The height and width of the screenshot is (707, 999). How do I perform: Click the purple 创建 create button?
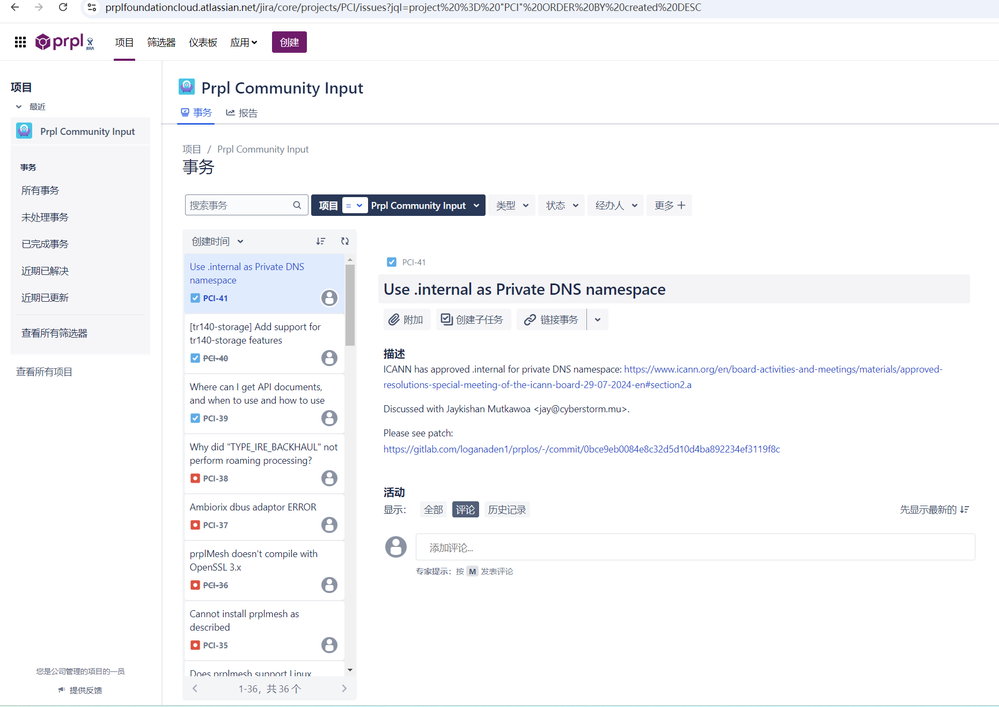click(289, 42)
